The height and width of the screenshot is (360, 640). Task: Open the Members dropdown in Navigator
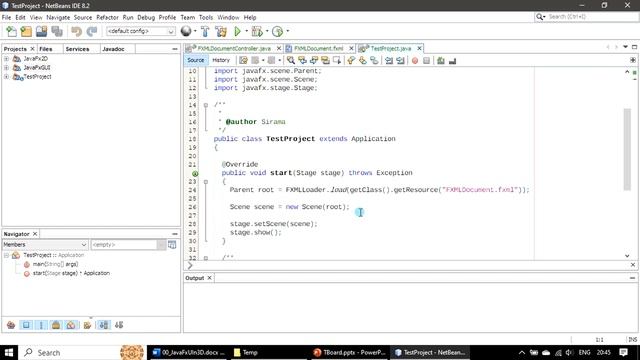click(x=45, y=244)
